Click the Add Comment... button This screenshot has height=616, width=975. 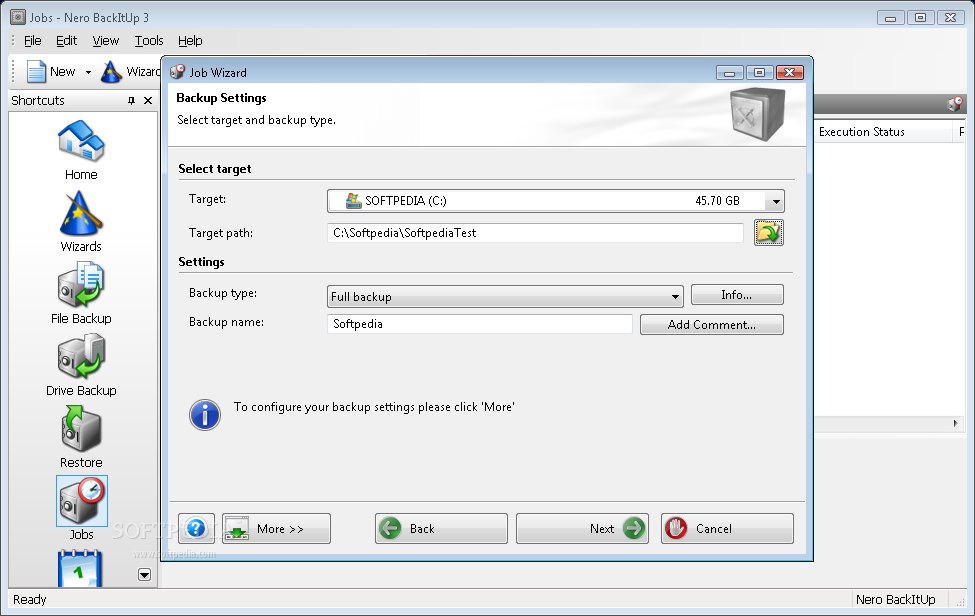coord(712,324)
